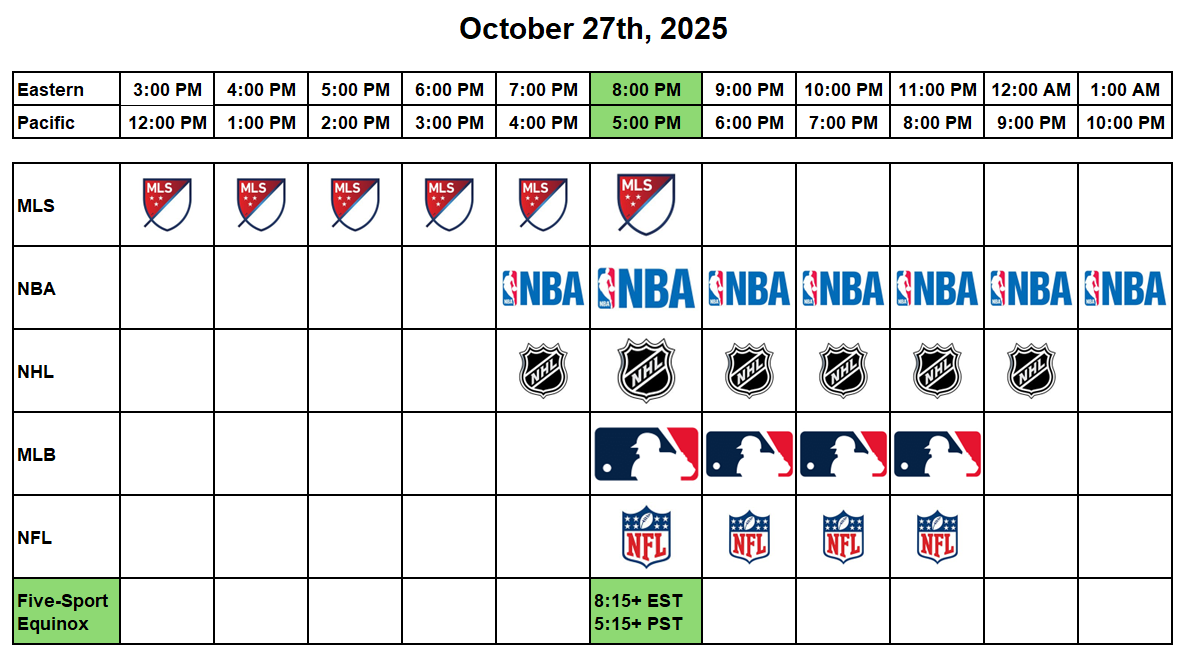Select the large MLS logo at 8:00 PM
This screenshot has width=1183, height=655.
pyautogui.click(x=646, y=204)
